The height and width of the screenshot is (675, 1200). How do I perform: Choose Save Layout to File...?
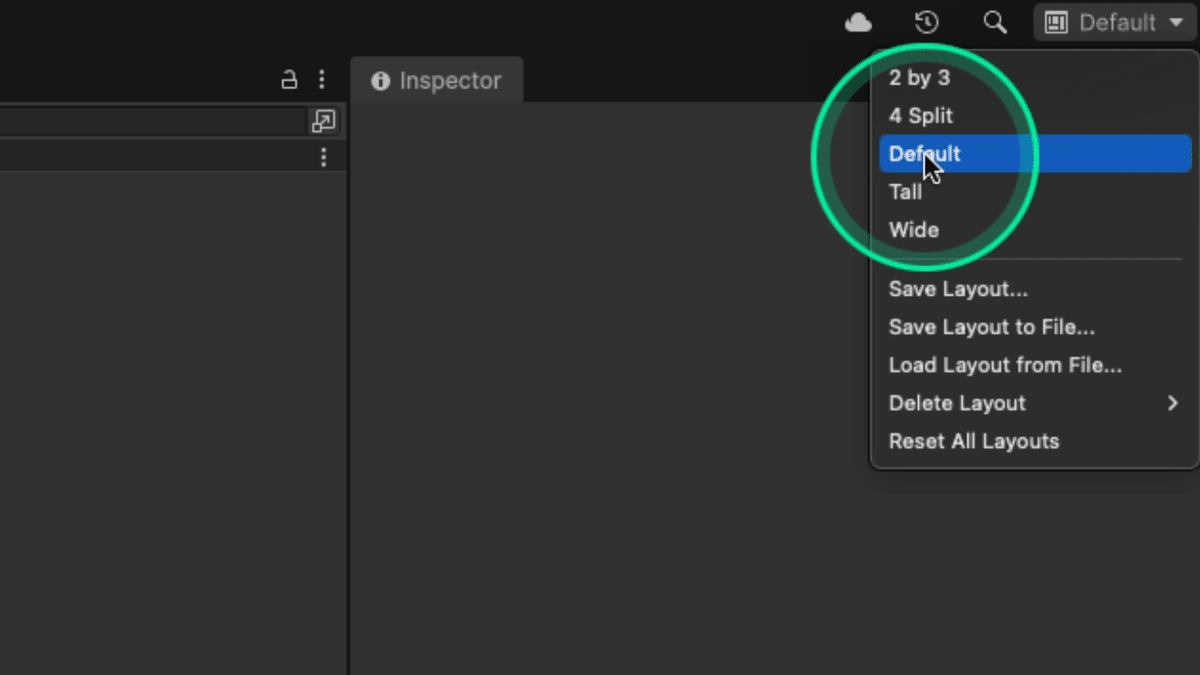[991, 328]
